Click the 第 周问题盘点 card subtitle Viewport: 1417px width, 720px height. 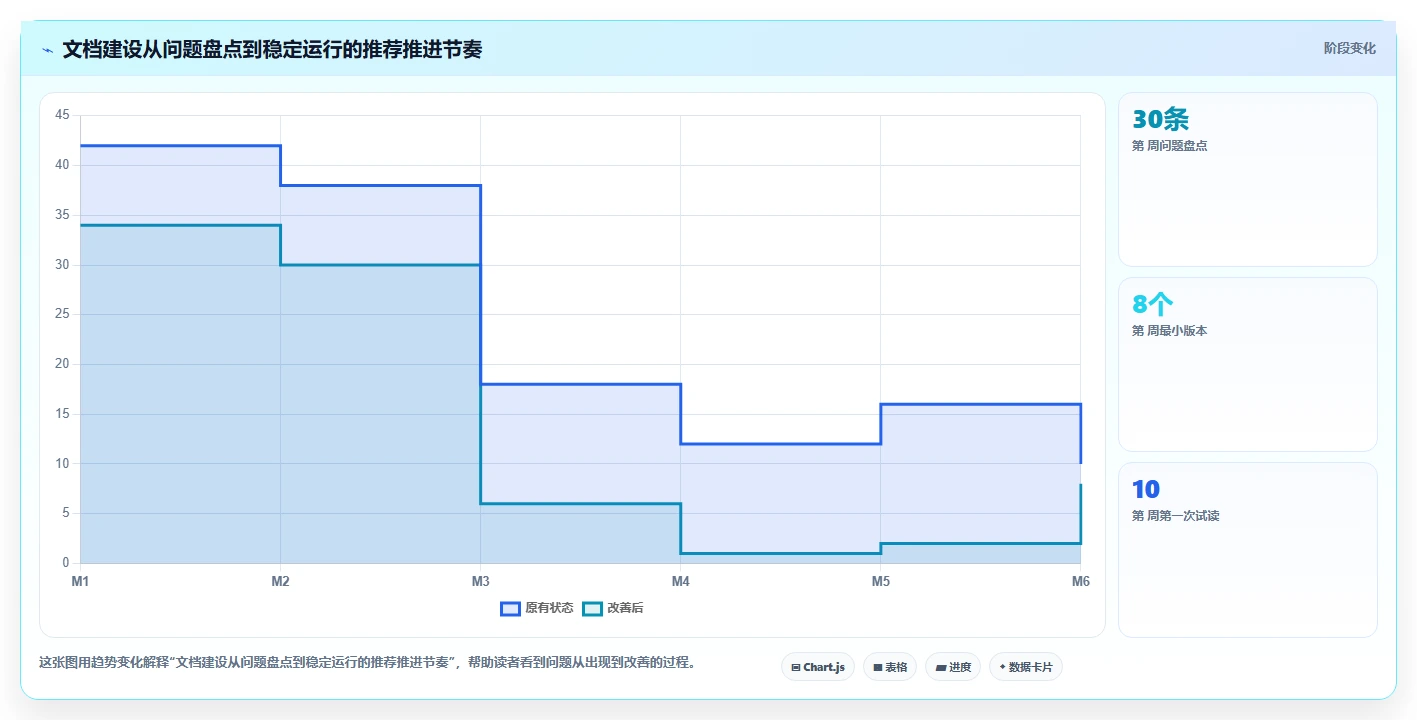1169,146
